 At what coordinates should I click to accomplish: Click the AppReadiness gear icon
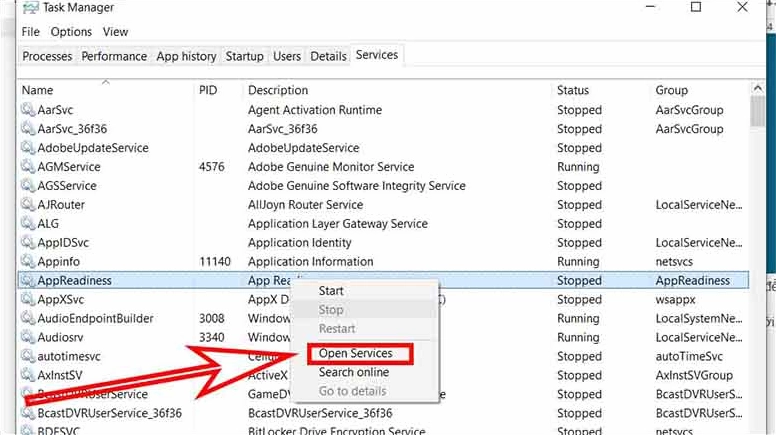(x=28, y=280)
